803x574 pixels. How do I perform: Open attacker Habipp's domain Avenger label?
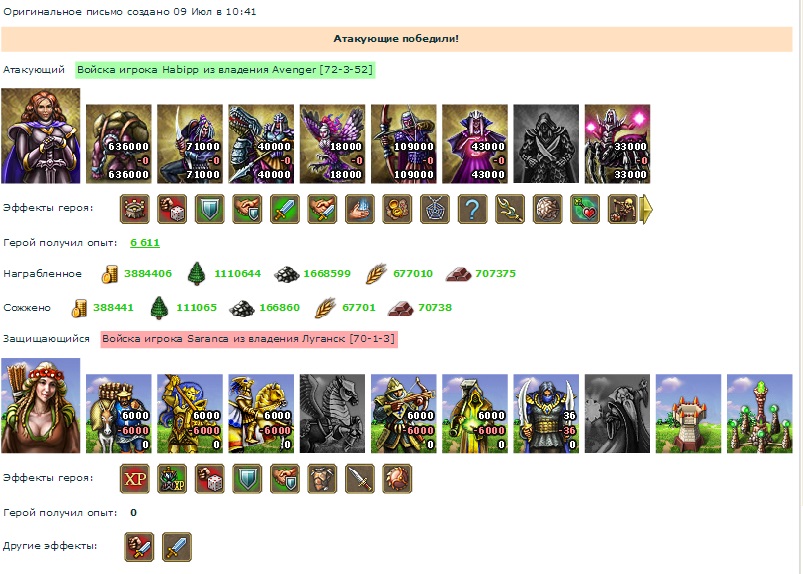[x=225, y=70]
